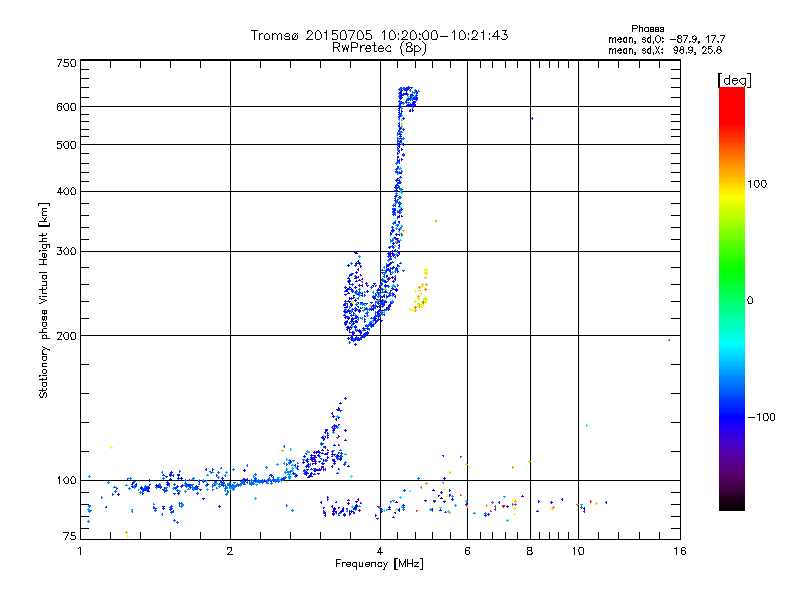Click the colorbar tick label "-100"
This screenshot has height=600, width=800.
pyautogui.click(x=762, y=417)
